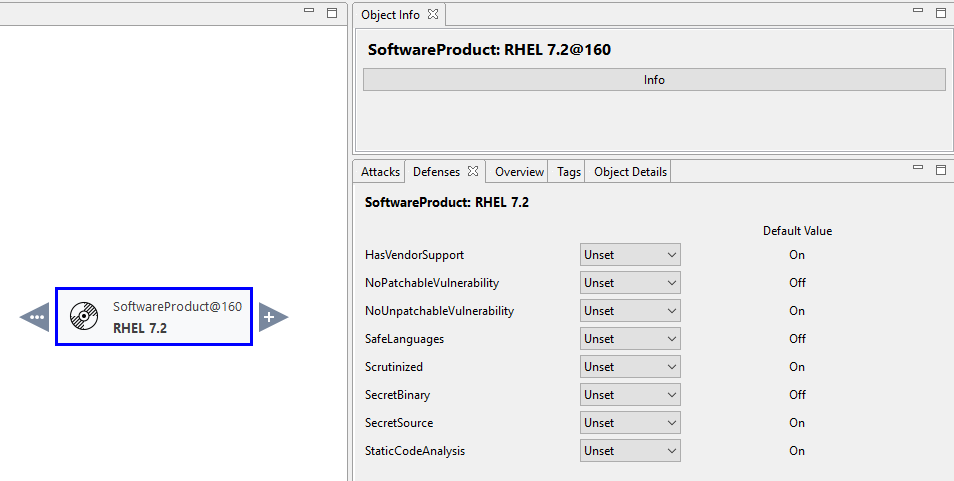This screenshot has height=481, width=954.
Task: Maximize the Object Info panel
Action: point(941,12)
